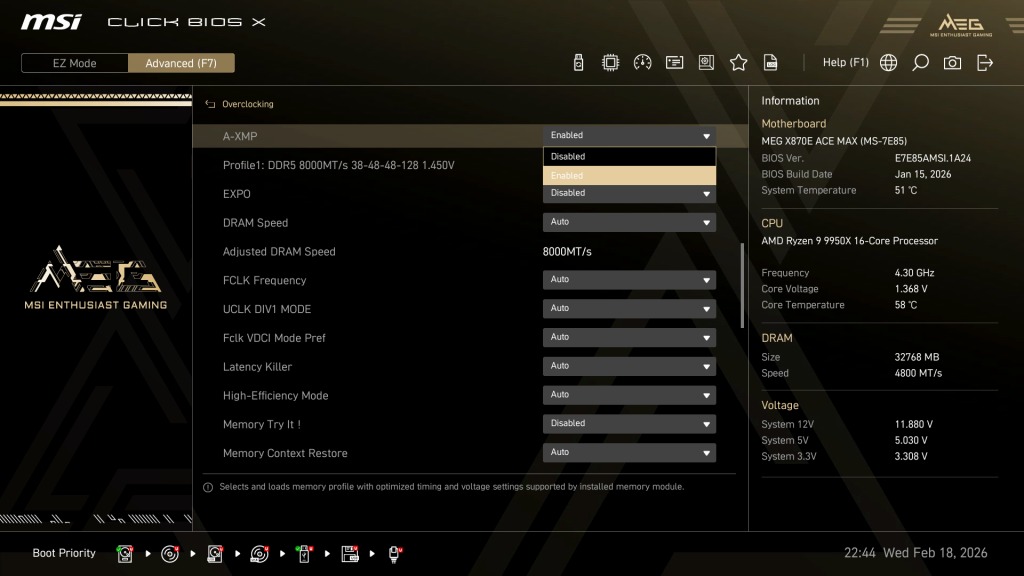Open the Fclk VDCI Mode Pref dropdown
This screenshot has width=1024, height=576.
point(629,337)
